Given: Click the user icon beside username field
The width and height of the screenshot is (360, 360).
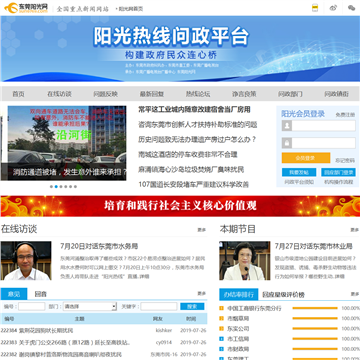Looking at the screenshot, I should point(287,126).
